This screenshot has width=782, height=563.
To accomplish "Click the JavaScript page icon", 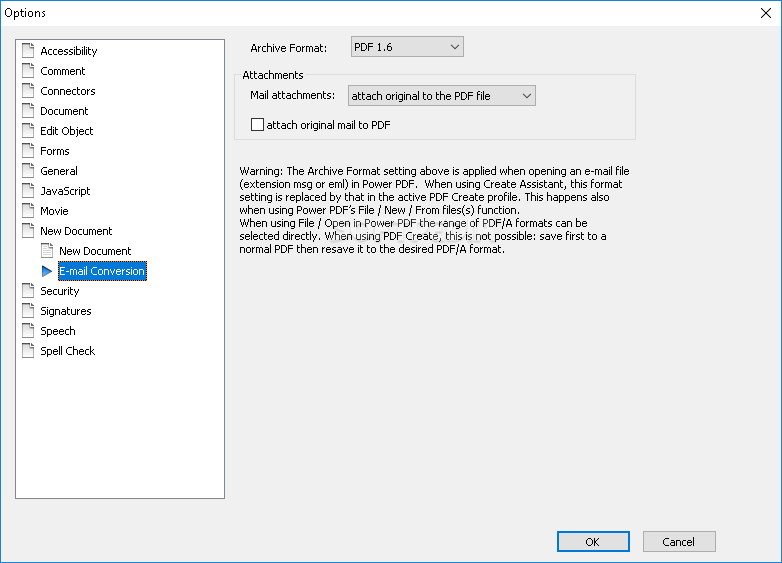I will pos(28,190).
